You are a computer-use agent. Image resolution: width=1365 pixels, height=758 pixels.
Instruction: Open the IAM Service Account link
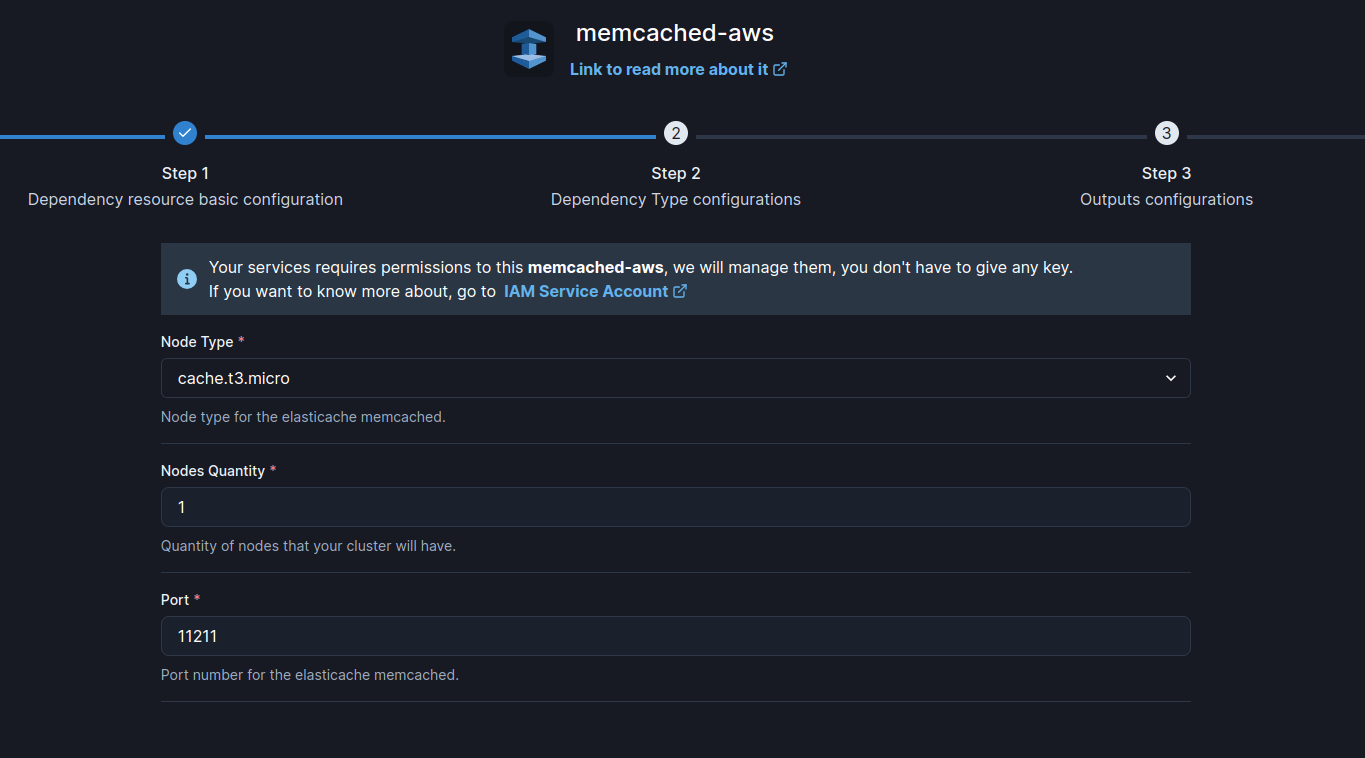[595, 291]
